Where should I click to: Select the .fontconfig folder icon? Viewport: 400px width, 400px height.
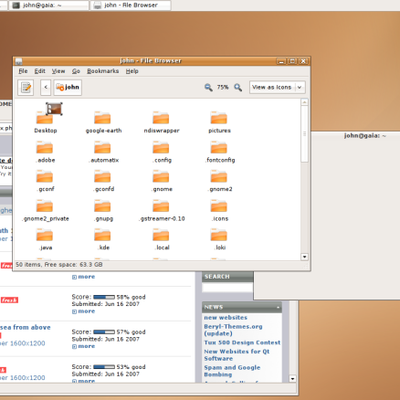pyautogui.click(x=219, y=147)
